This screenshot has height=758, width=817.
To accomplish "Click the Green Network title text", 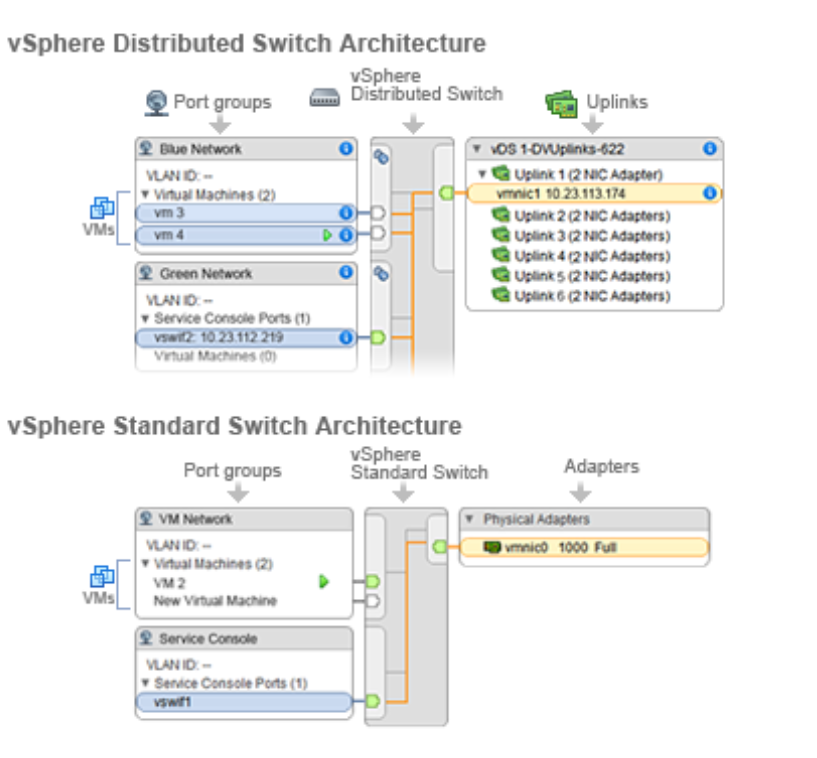I will [206, 274].
